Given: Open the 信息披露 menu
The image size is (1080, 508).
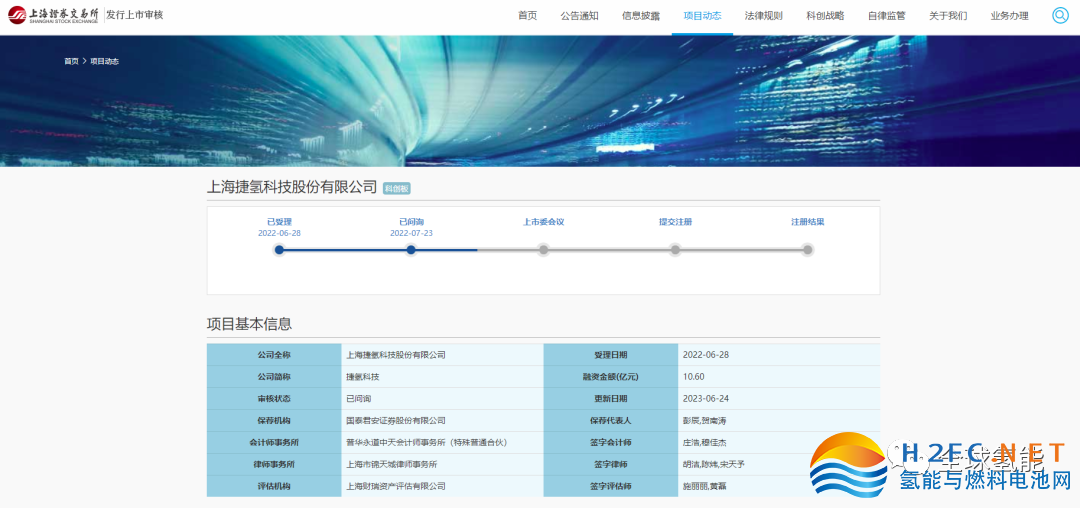Looking at the screenshot, I should coord(641,16).
